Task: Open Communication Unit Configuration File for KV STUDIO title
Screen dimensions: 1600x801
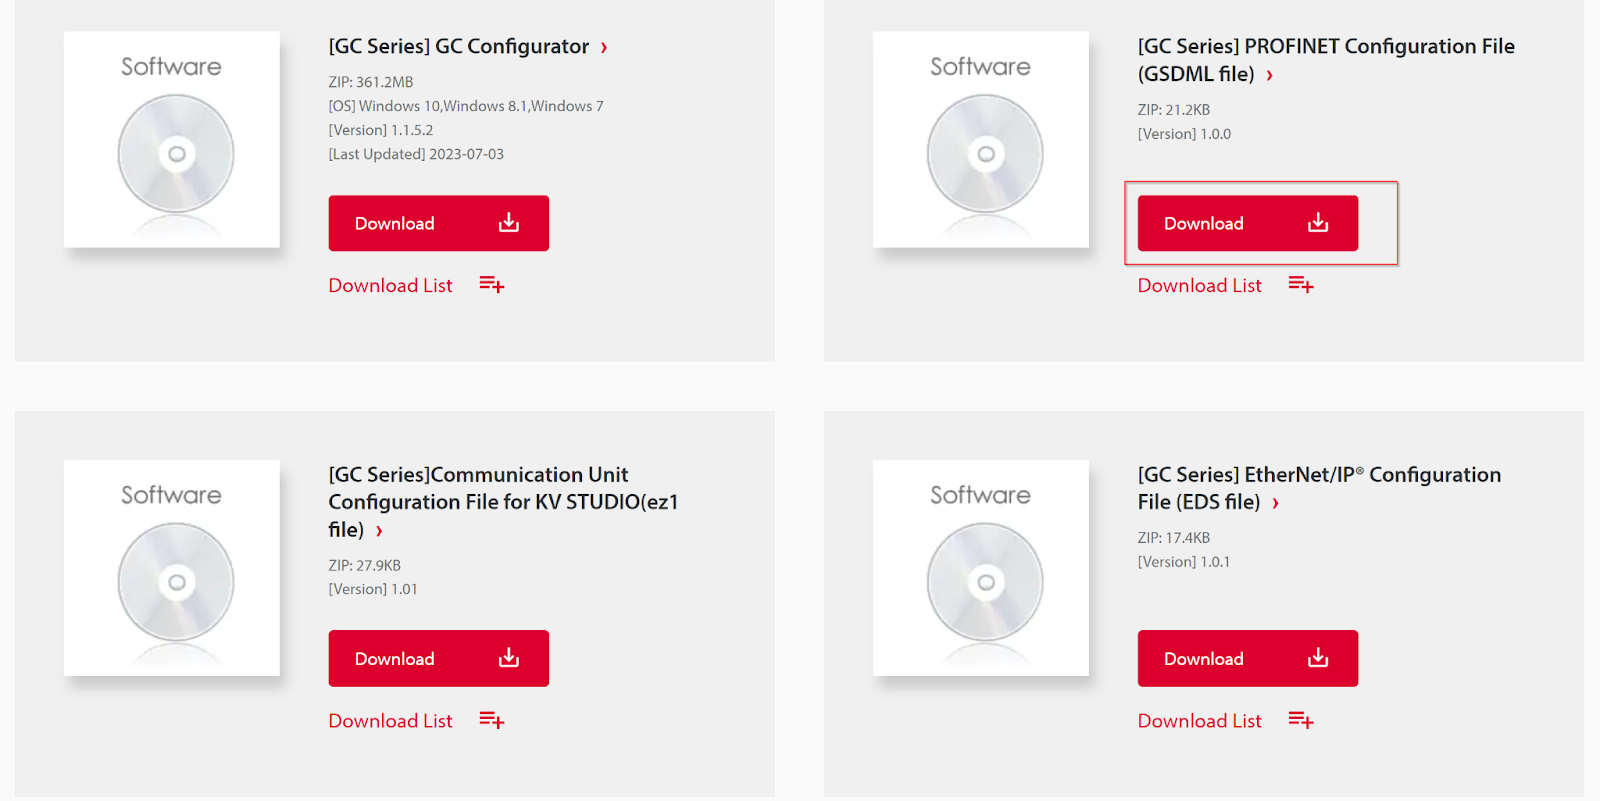Action: pyautogui.click(x=503, y=502)
